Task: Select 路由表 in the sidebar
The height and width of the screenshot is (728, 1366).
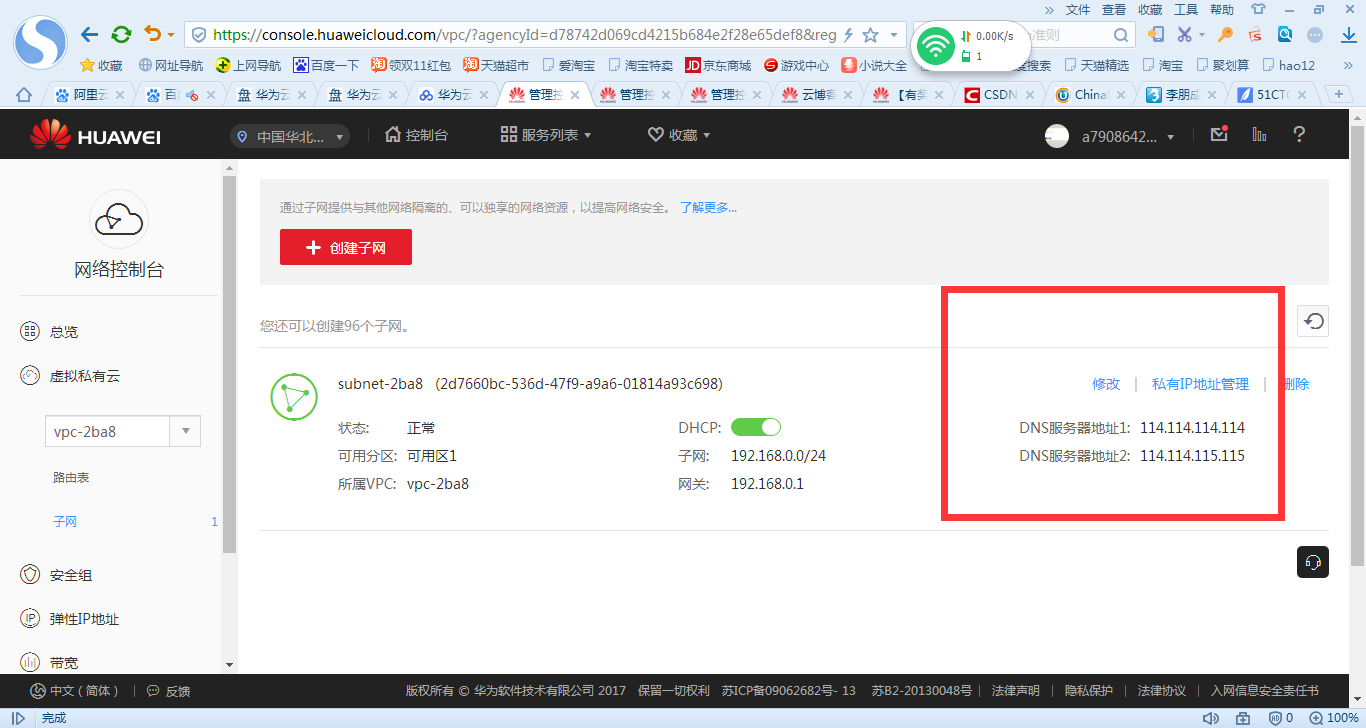Action: [x=71, y=478]
